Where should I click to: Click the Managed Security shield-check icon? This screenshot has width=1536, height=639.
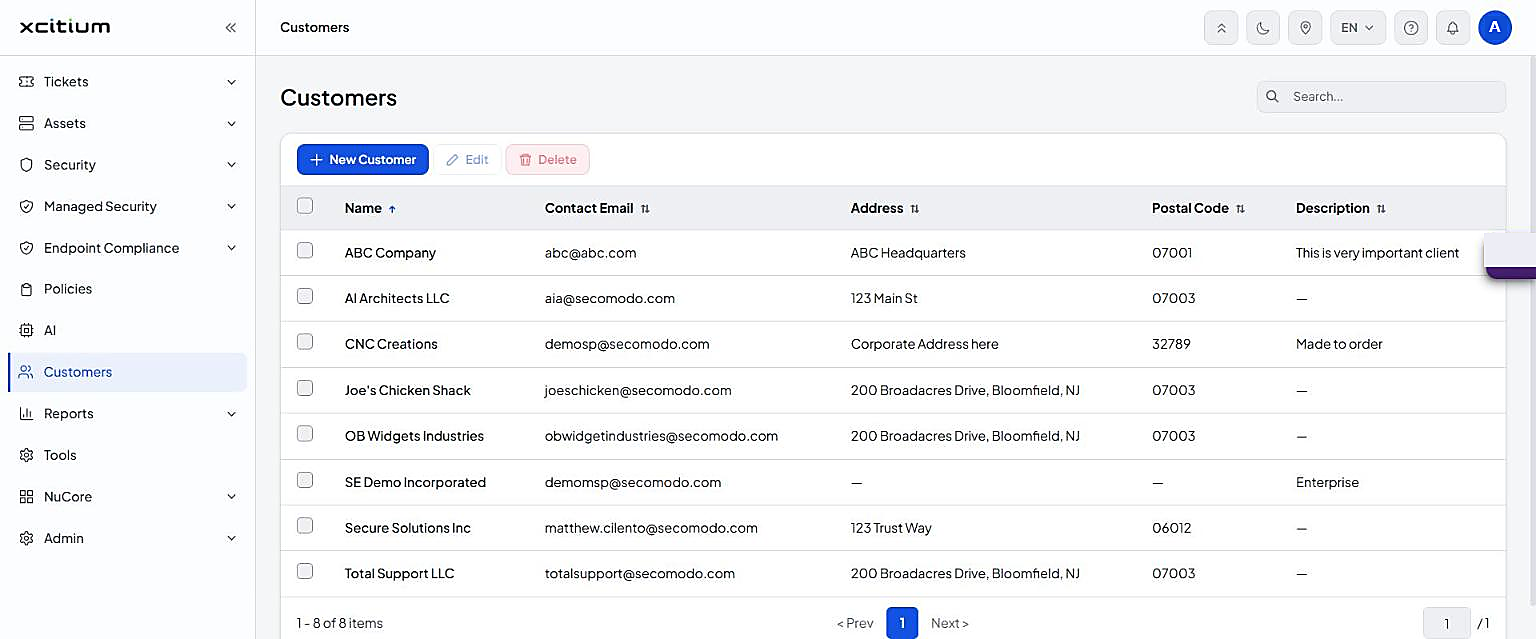tap(27, 206)
